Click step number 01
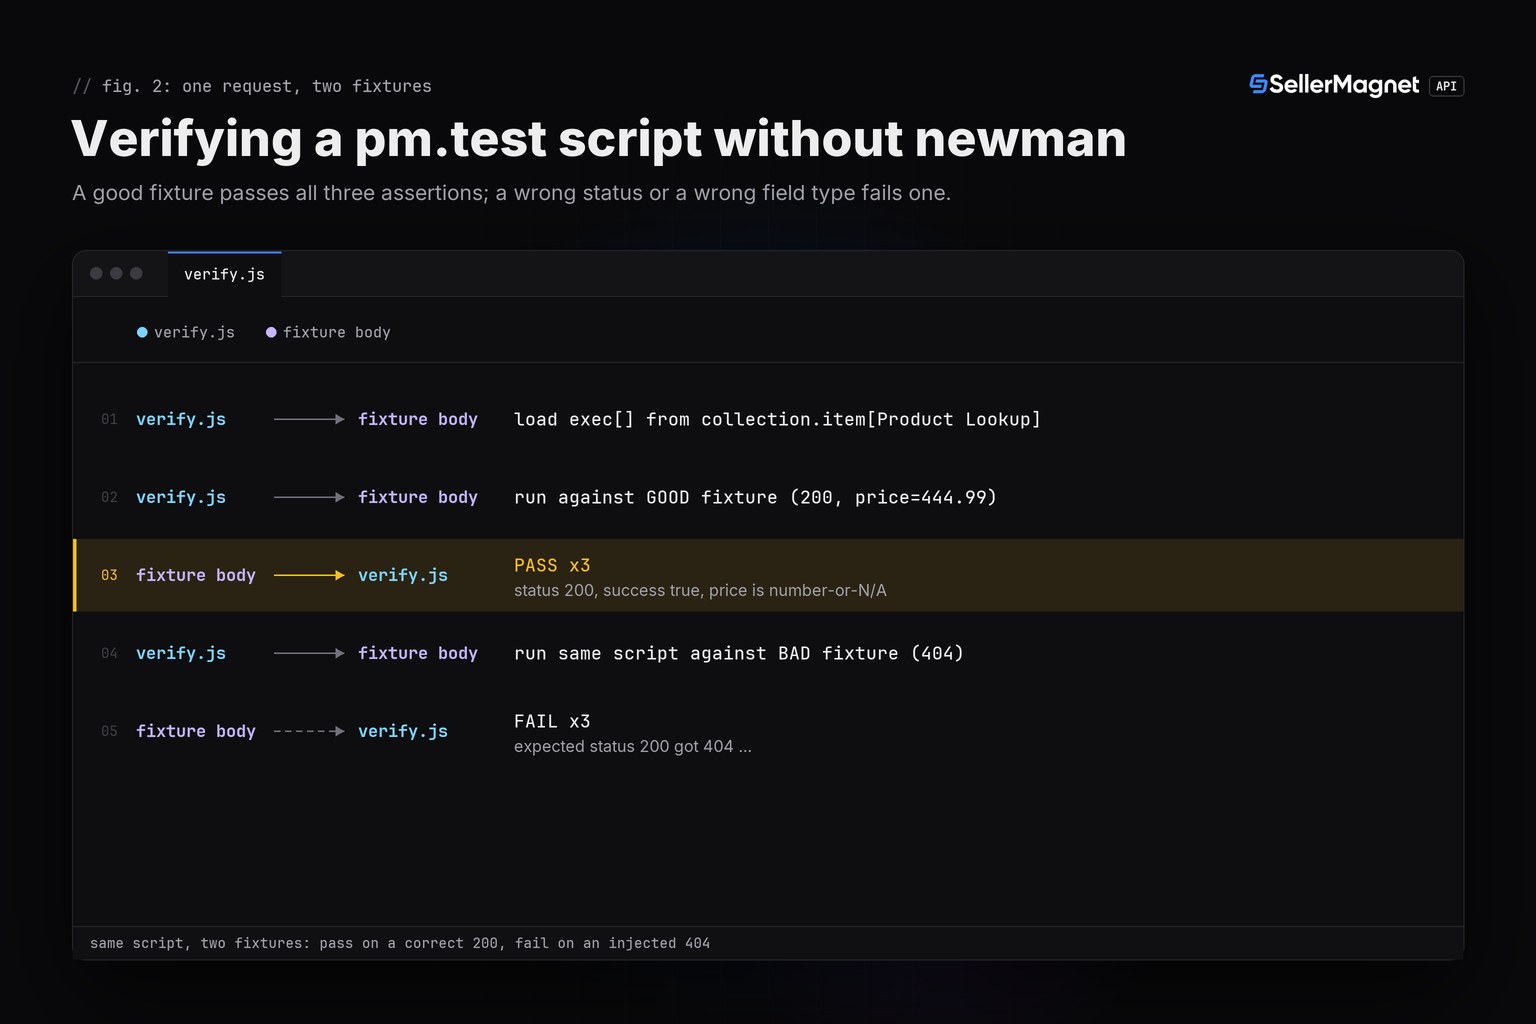The width and height of the screenshot is (1536, 1024). pos(109,419)
